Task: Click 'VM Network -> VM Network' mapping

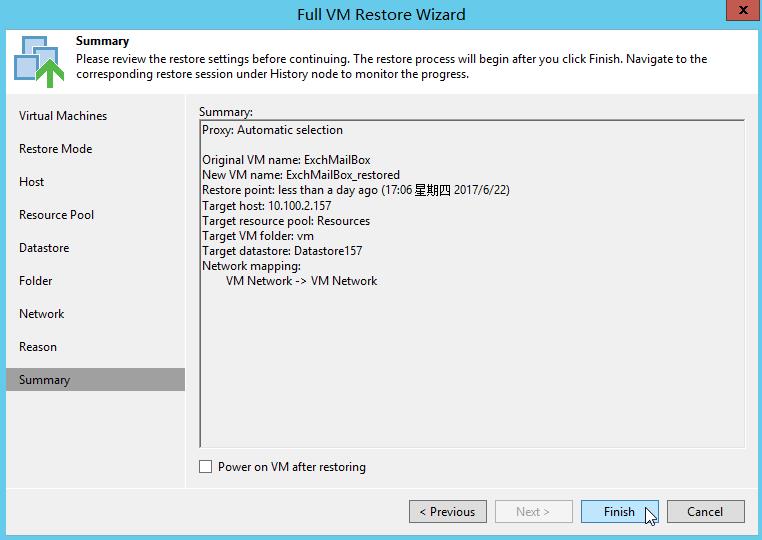Action: (x=301, y=281)
